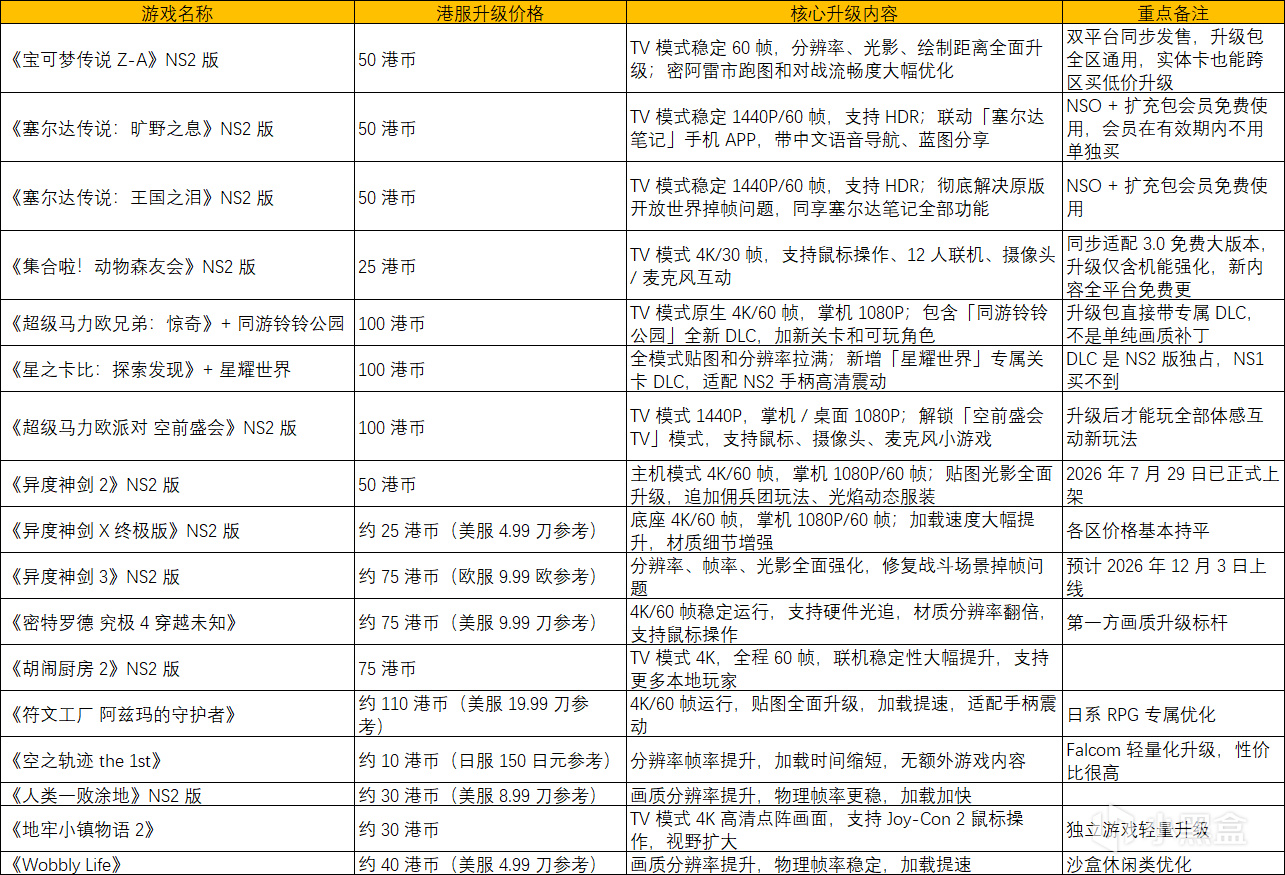Select the cell "《密特罗德 究极 4 穿越未知》"
Screen dimensions: 1285x875
click(177, 622)
